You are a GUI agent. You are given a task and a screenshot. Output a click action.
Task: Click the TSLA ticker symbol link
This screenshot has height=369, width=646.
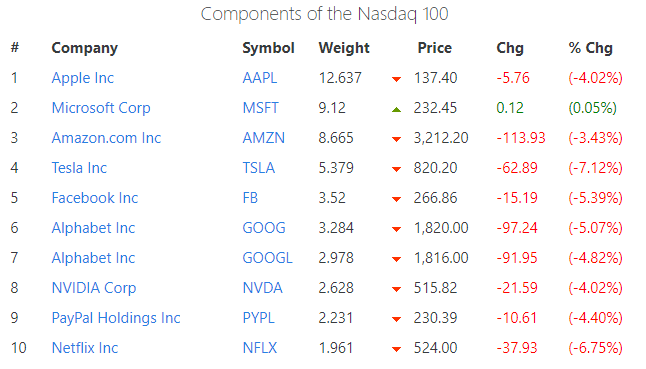[x=258, y=168]
